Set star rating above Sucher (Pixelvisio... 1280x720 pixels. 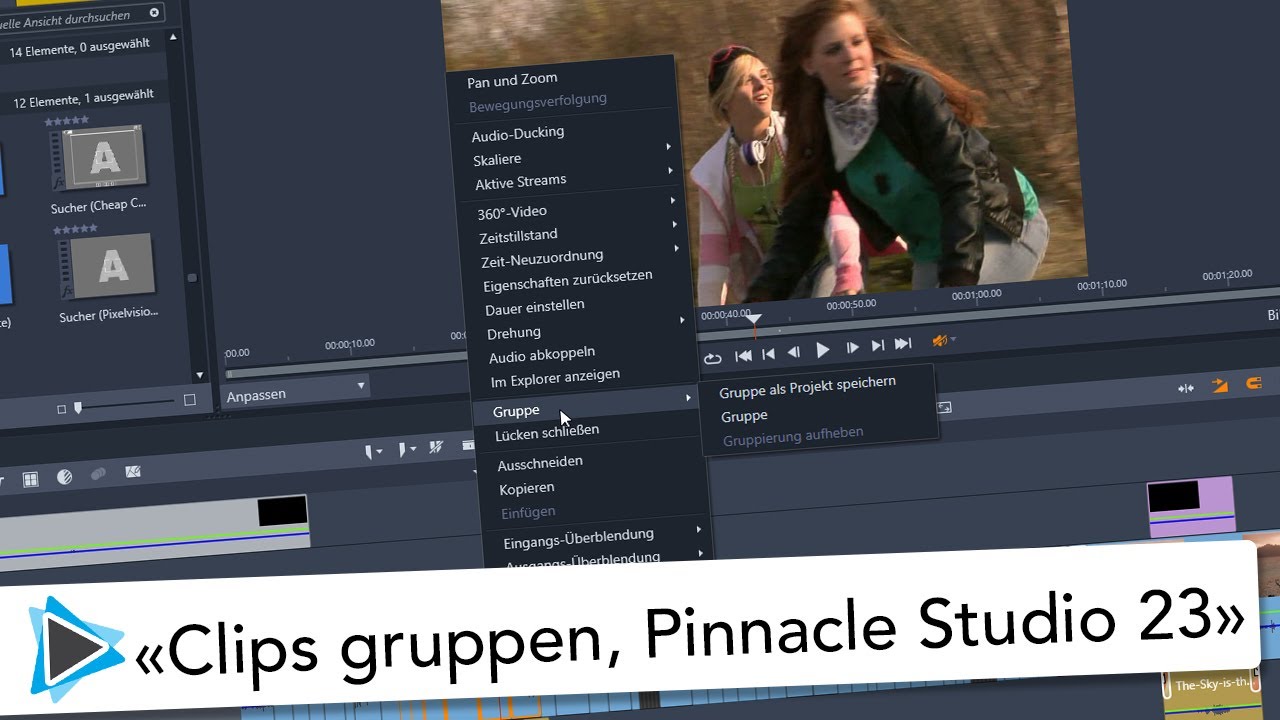74,229
